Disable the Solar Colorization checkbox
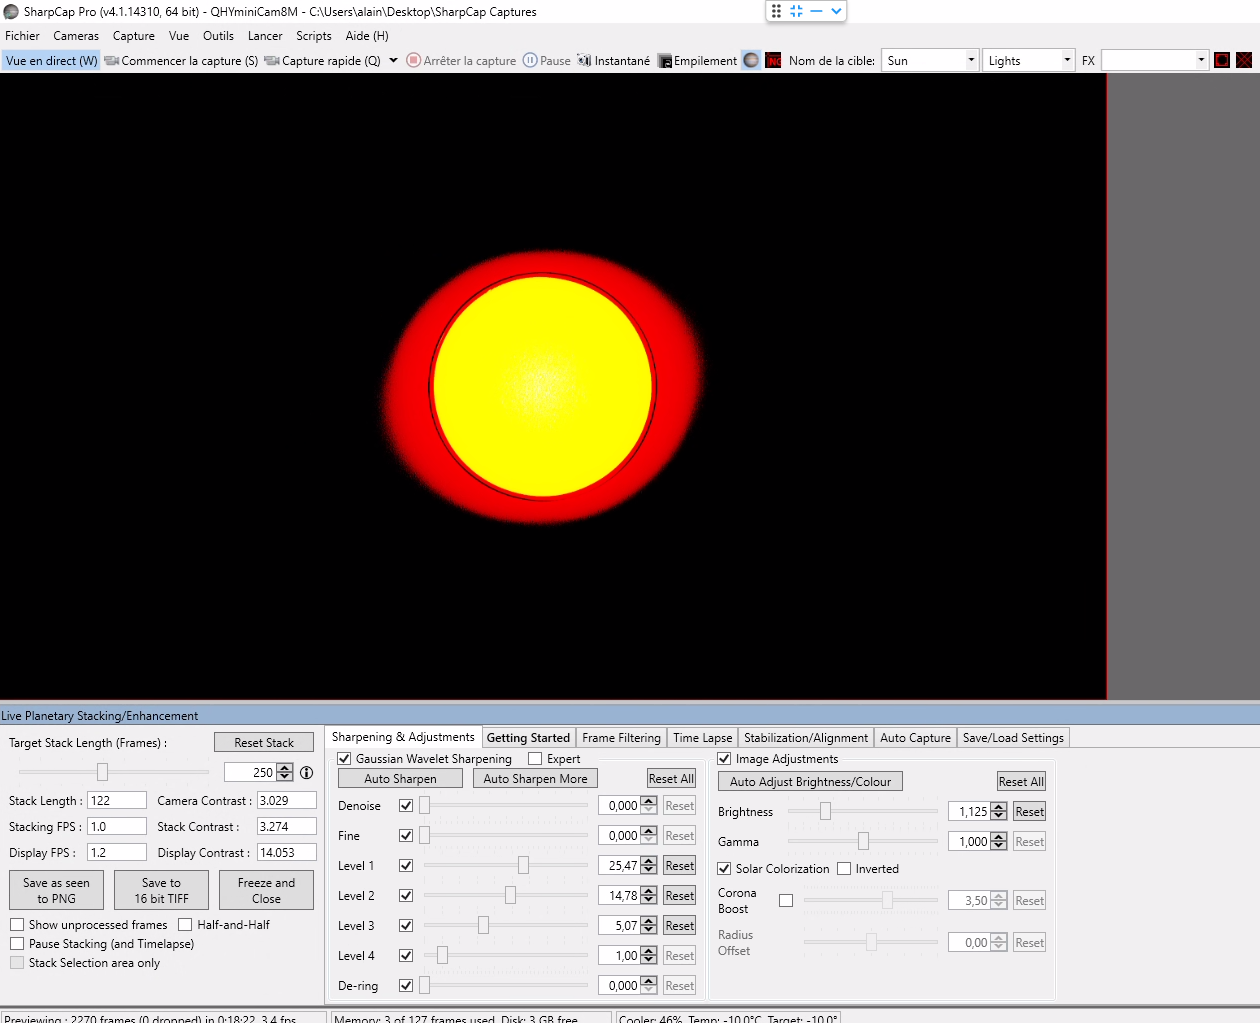The image size is (1260, 1023). tap(724, 869)
